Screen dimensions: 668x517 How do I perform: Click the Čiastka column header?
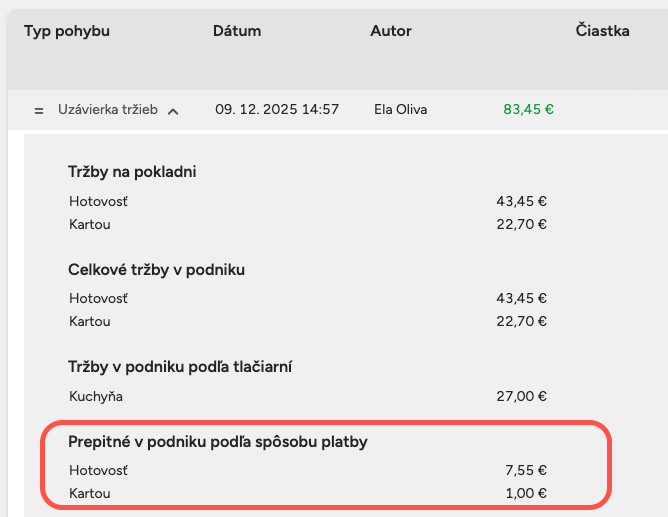click(602, 31)
